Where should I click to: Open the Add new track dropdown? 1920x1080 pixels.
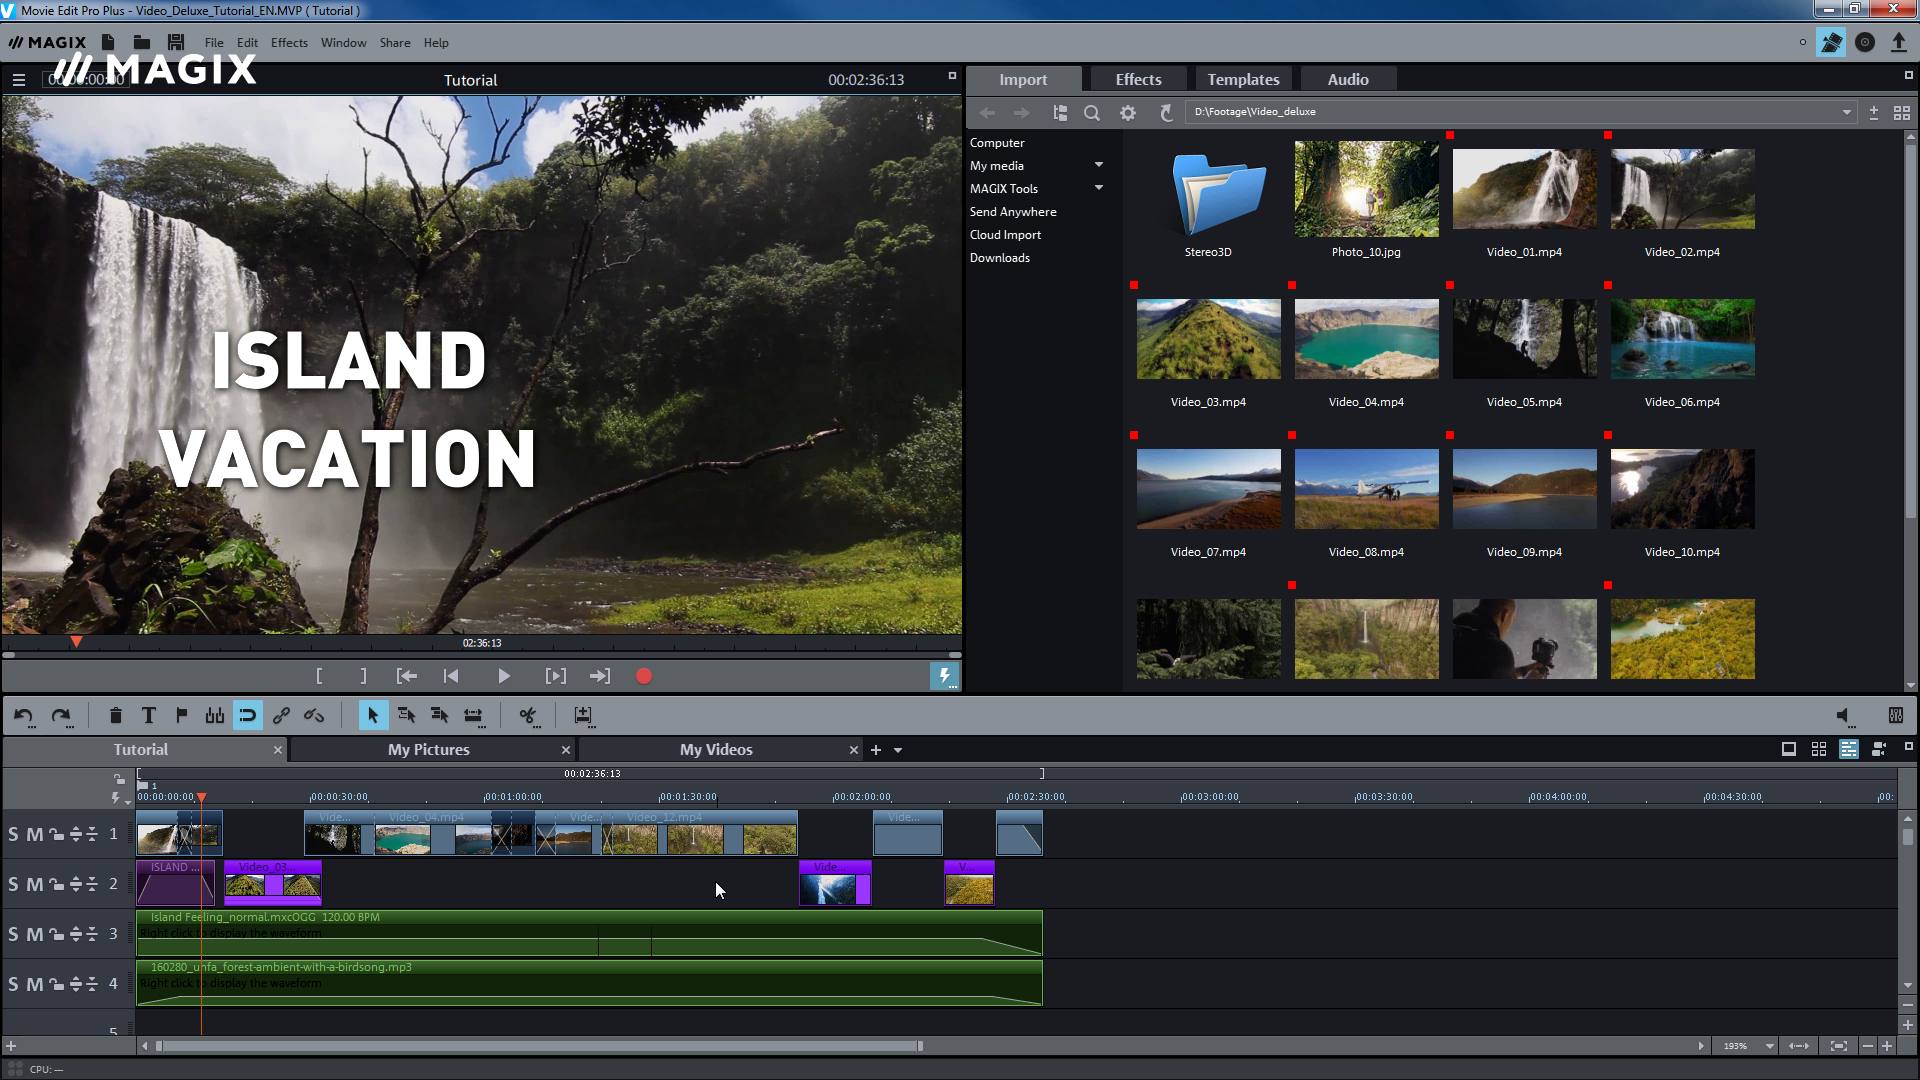pos(897,750)
